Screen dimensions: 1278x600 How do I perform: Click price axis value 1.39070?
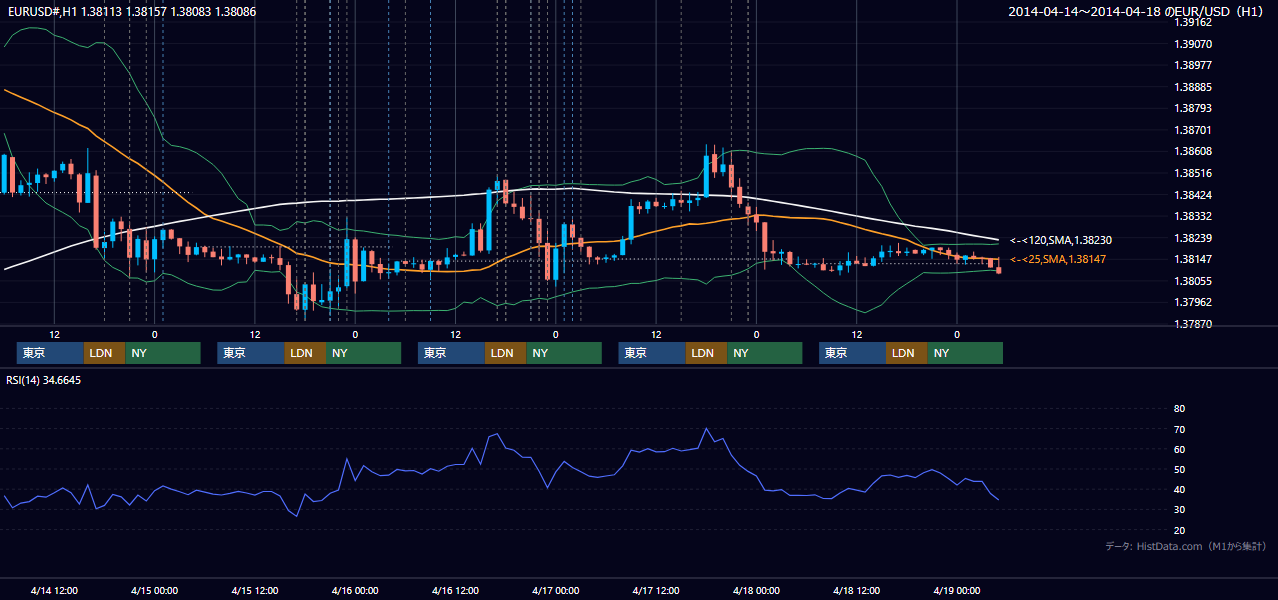click(1193, 44)
